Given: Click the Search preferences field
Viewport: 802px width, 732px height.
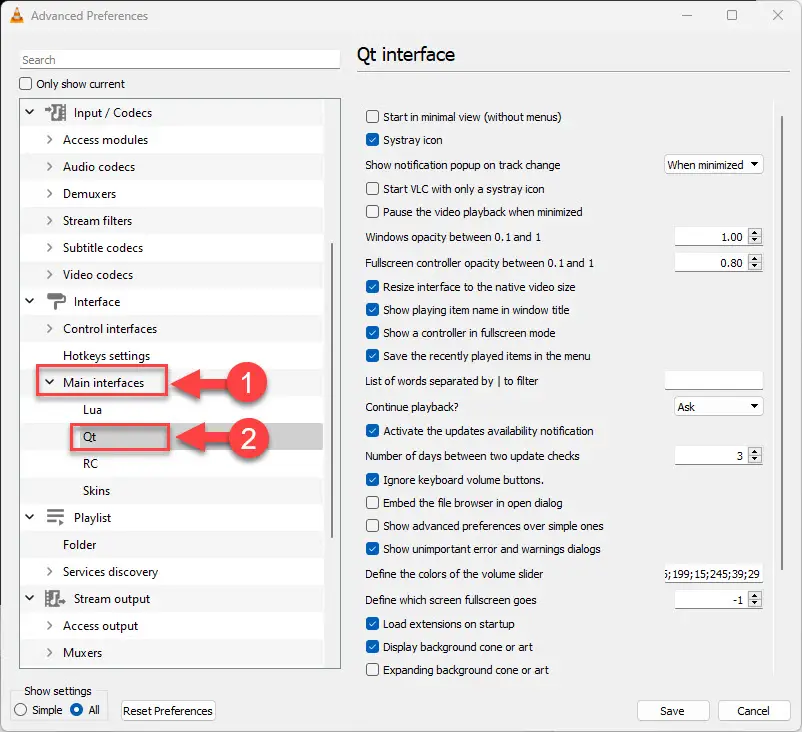Looking at the screenshot, I should pyautogui.click(x=180, y=59).
